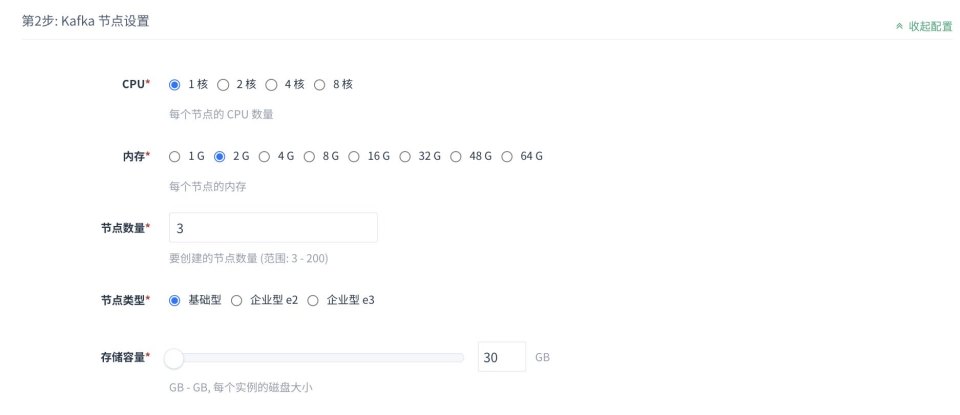The image size is (960, 415).
Task: Click the storage capacity GB input box
Action: pyautogui.click(x=501, y=357)
